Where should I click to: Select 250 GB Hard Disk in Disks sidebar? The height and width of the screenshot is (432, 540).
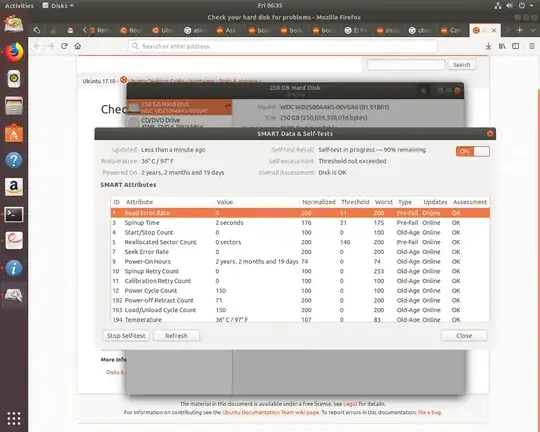[179, 107]
